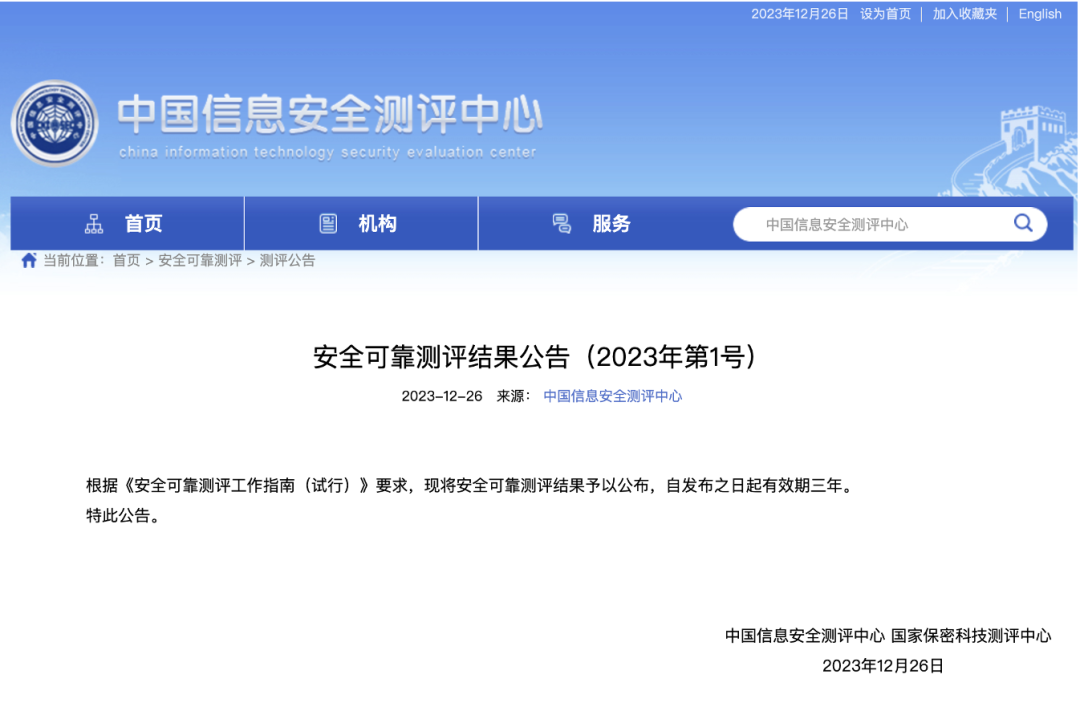Click the 设为首页 link

pos(885,14)
